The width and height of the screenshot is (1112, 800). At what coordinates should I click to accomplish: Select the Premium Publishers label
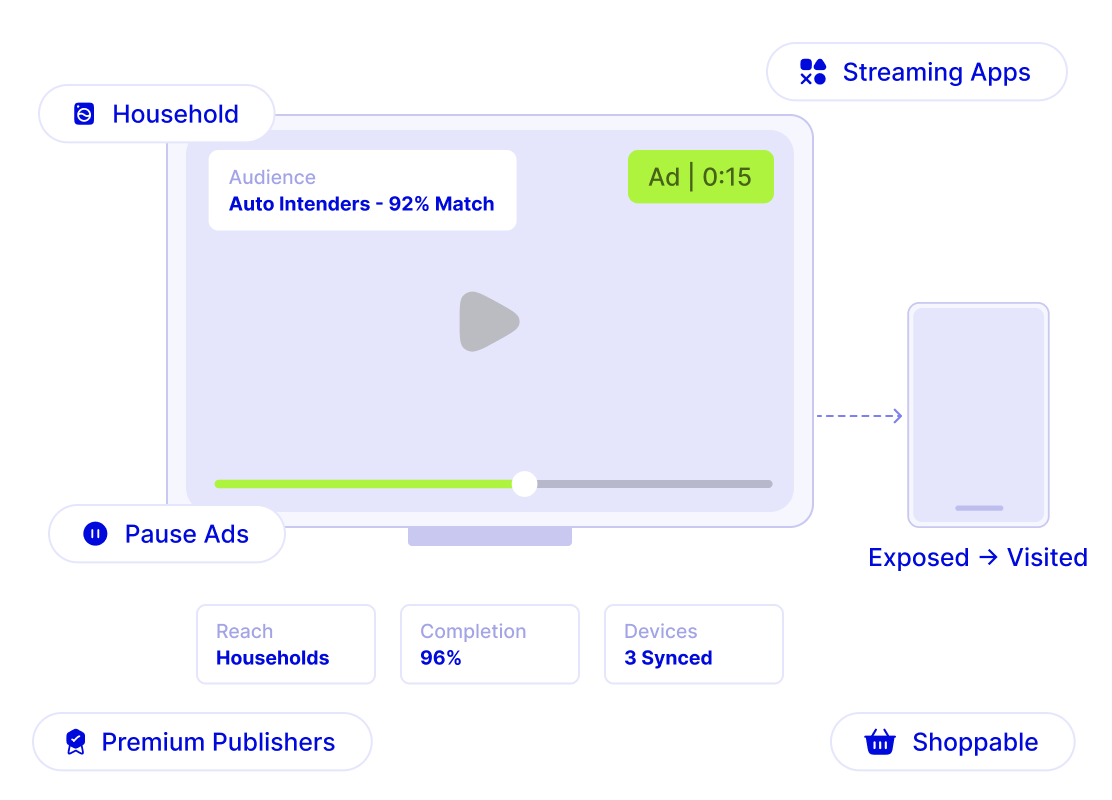click(218, 742)
